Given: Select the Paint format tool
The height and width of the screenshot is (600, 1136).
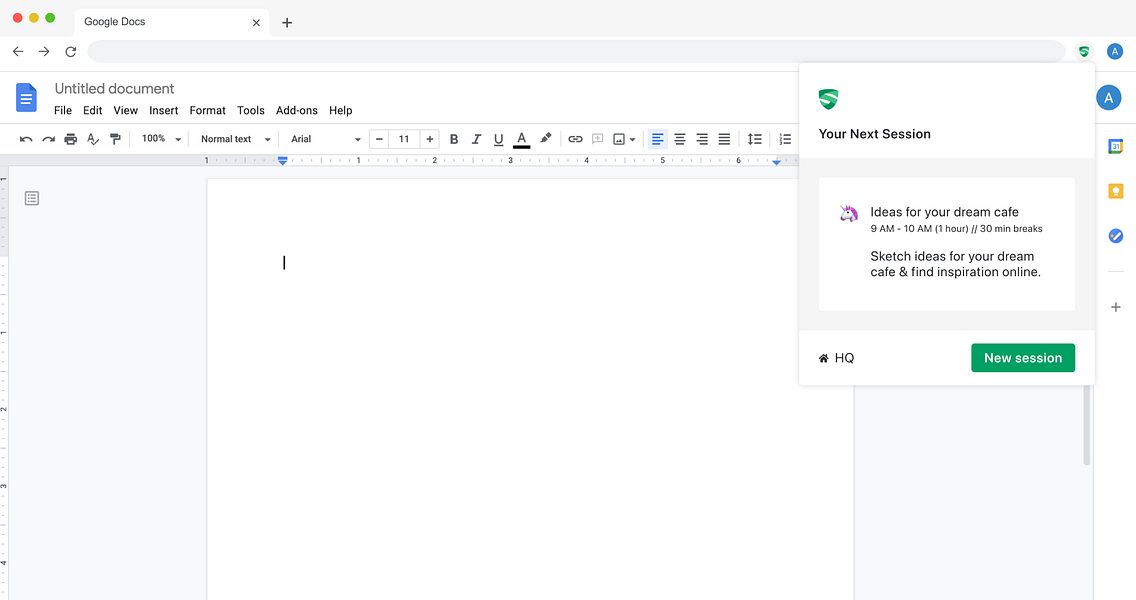Looking at the screenshot, I should coord(115,139).
